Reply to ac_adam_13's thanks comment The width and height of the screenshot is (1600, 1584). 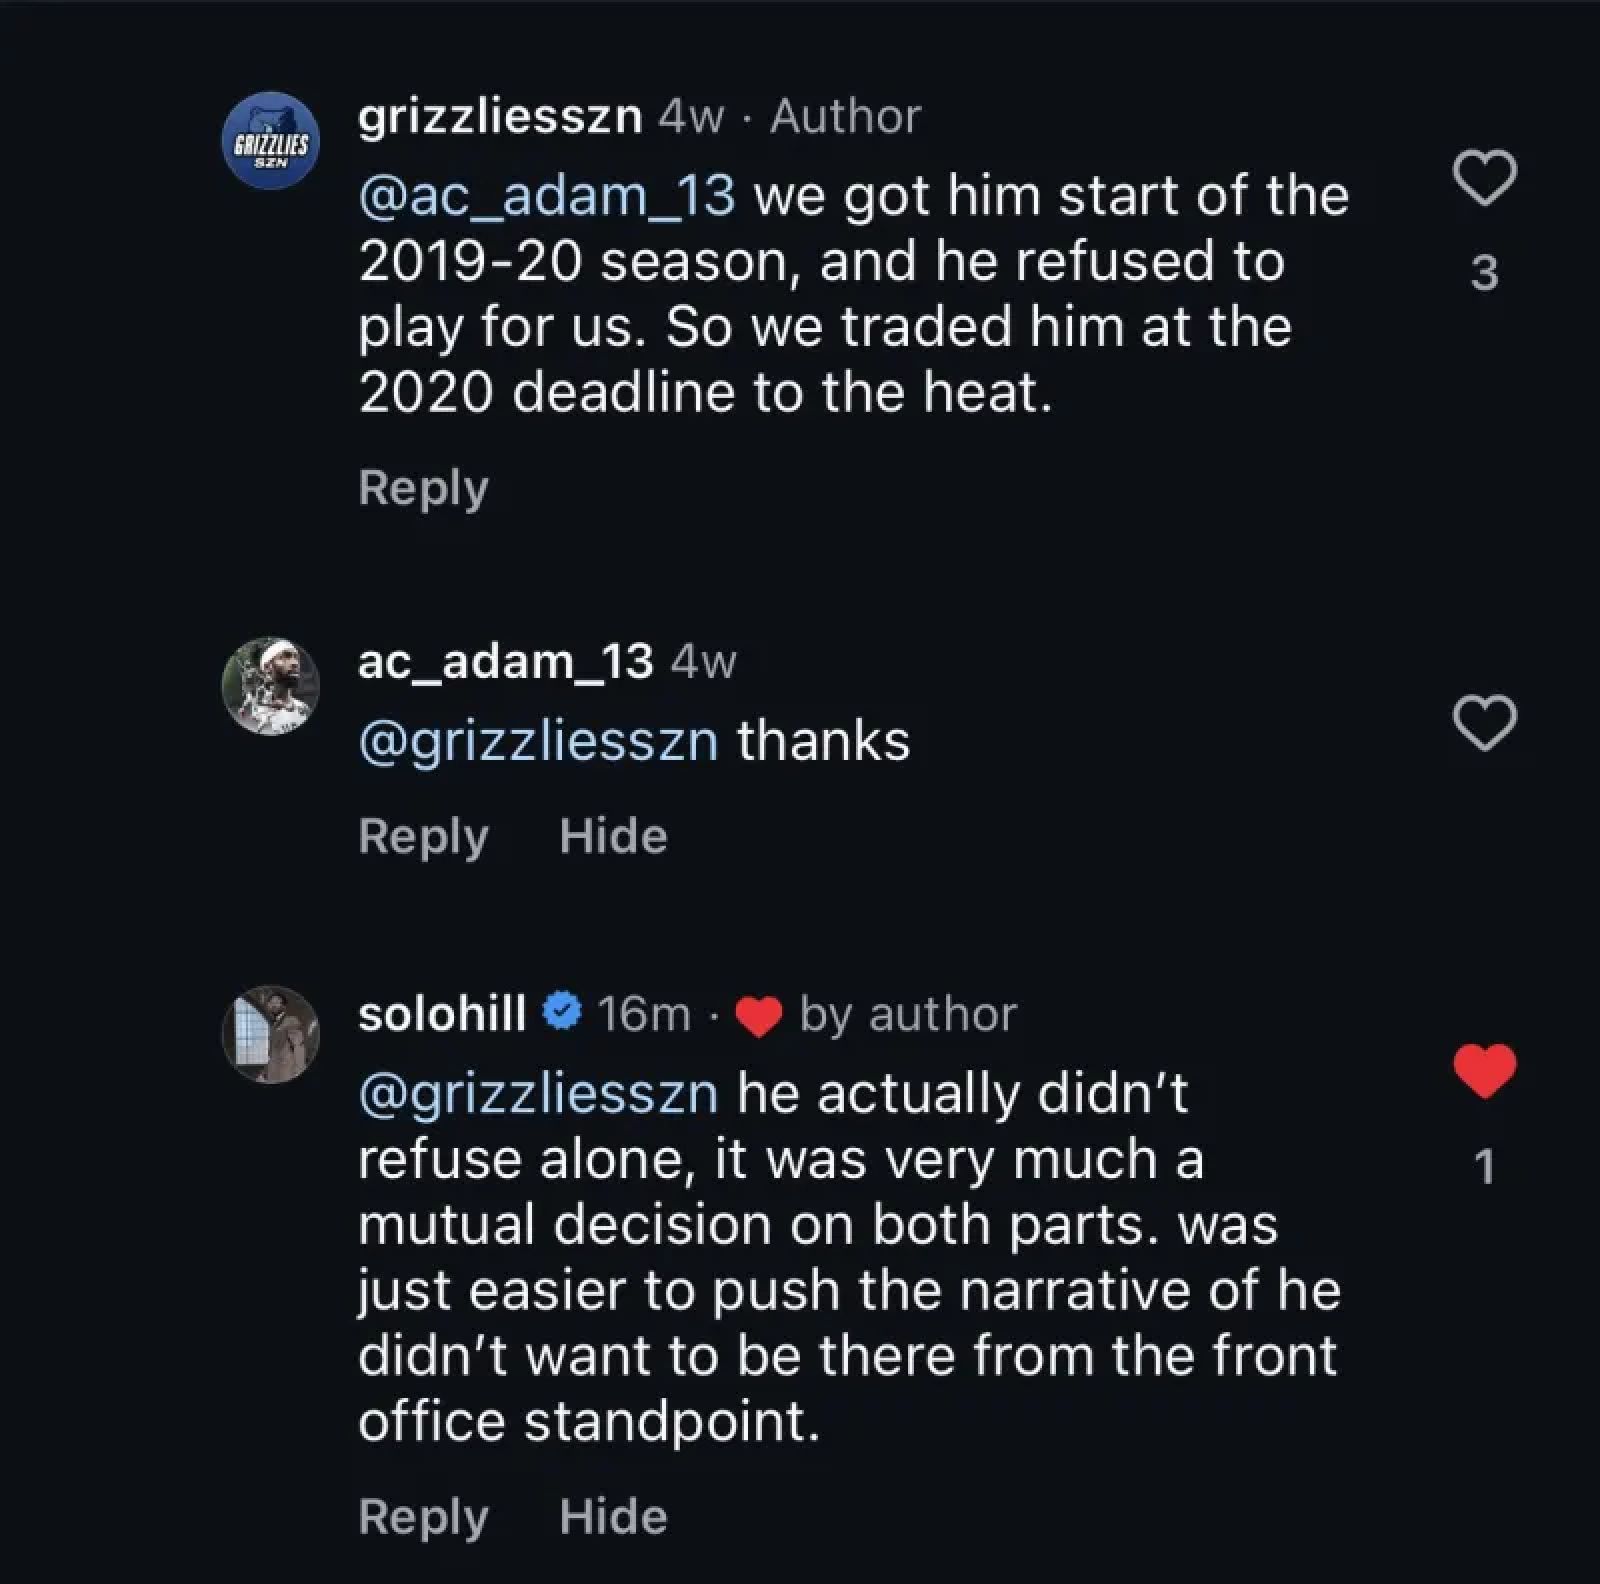[423, 836]
